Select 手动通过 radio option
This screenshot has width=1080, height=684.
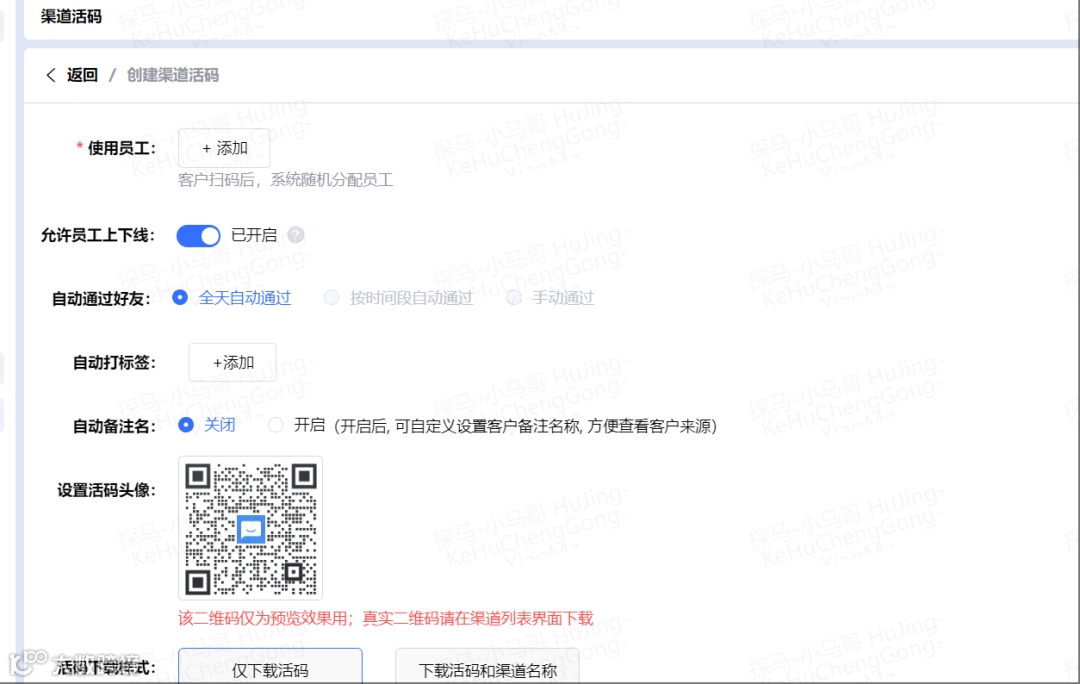pyautogui.click(x=514, y=298)
